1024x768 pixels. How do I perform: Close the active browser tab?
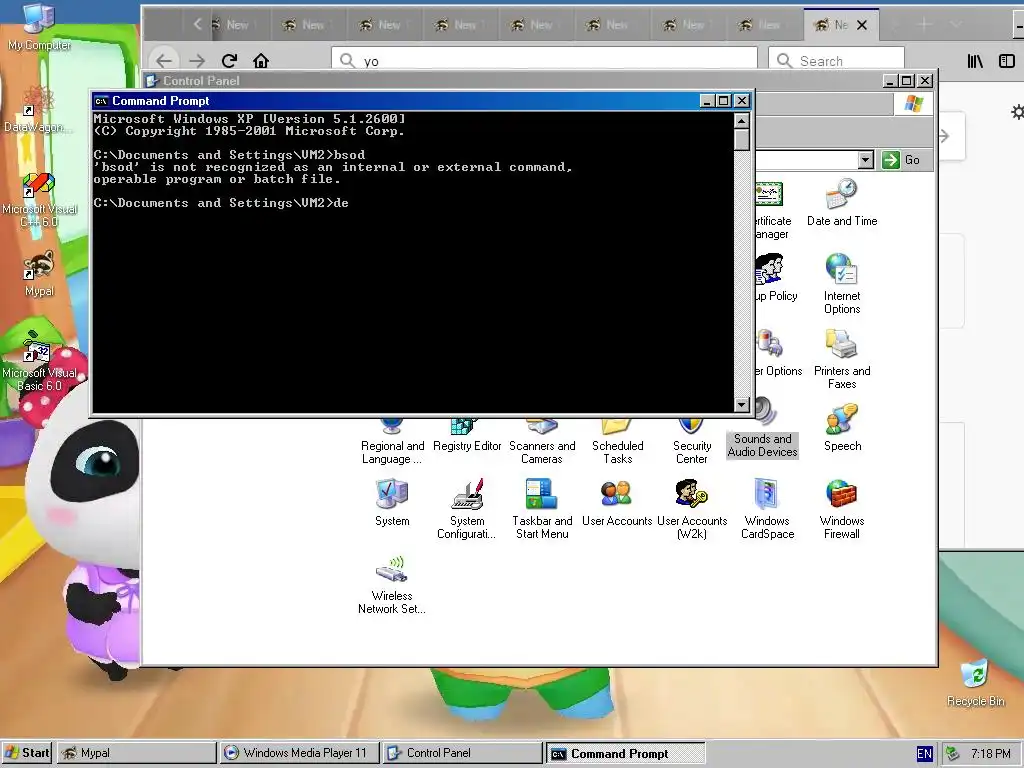(x=862, y=25)
